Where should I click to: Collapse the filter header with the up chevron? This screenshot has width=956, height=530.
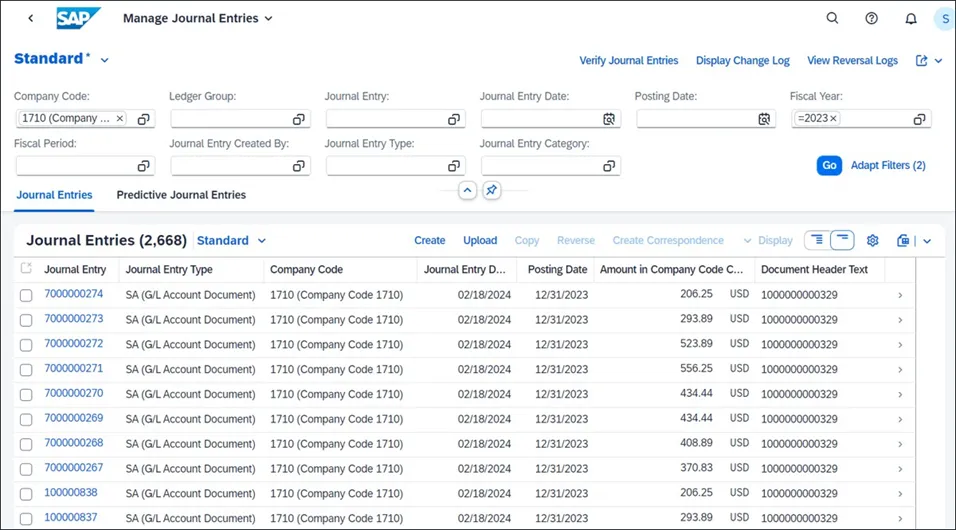(467, 190)
